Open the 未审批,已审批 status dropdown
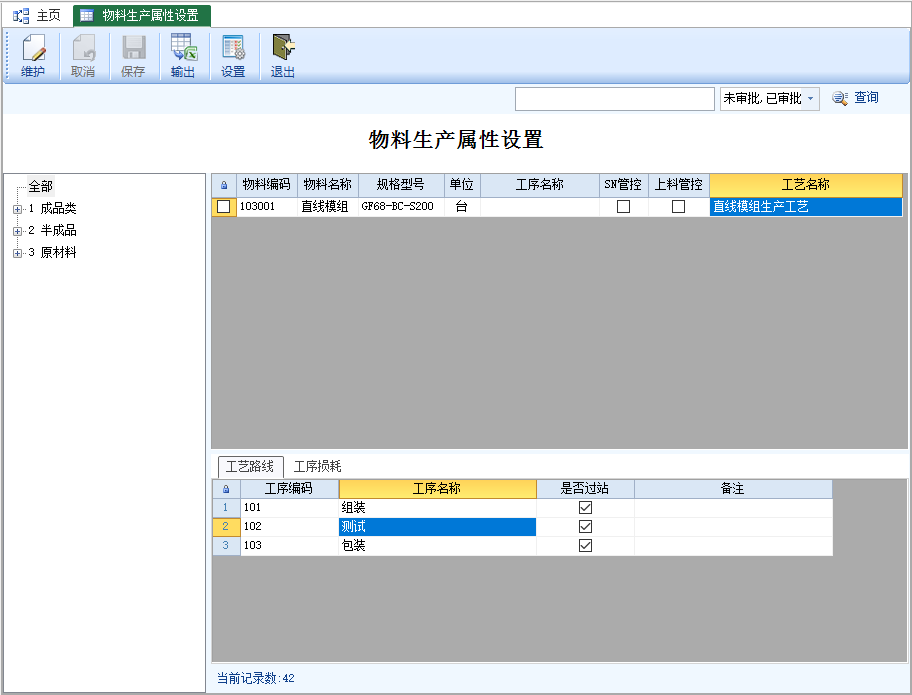This screenshot has height=695, width=912. coord(811,99)
